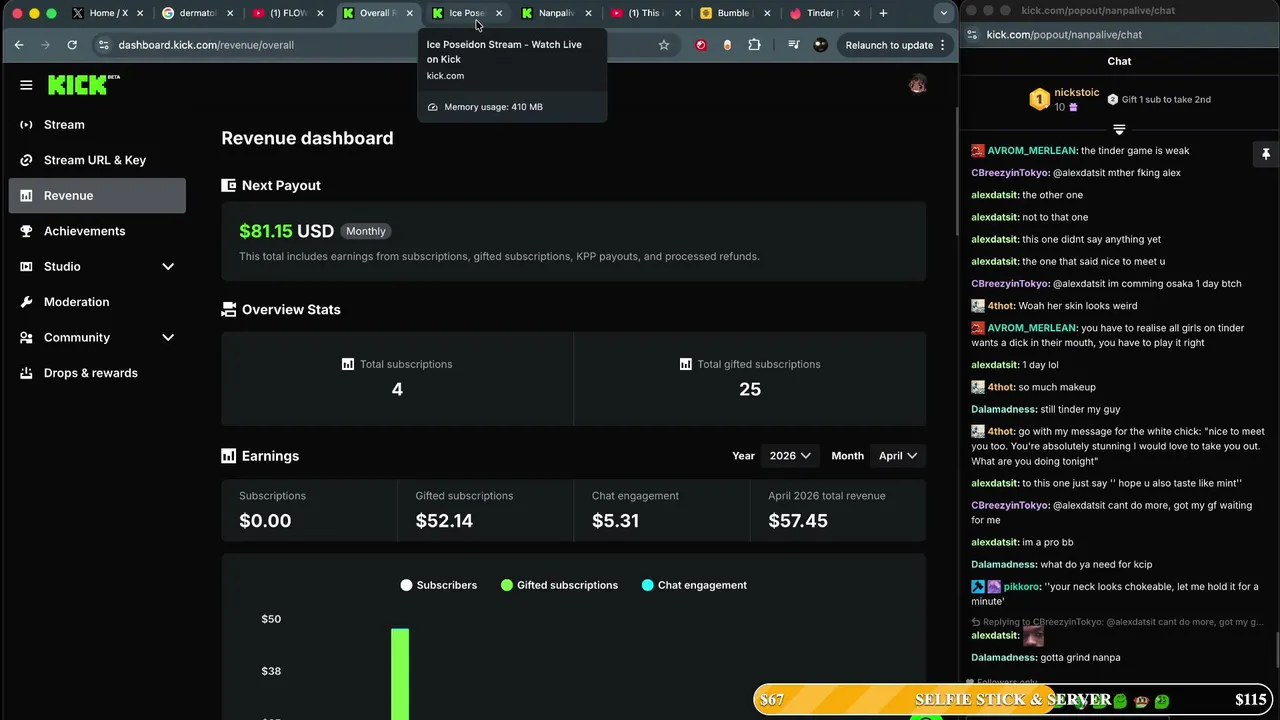Open a new browser tab with plus
Viewport: 1280px width, 720px height.
pos(883,13)
